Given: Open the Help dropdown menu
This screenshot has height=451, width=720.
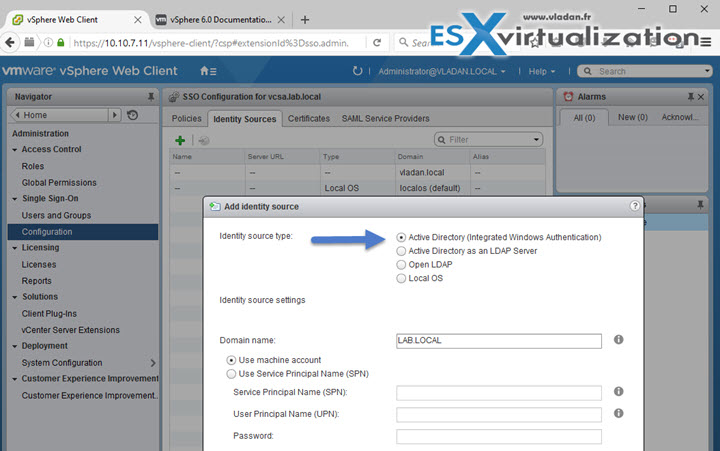Looking at the screenshot, I should 542,71.
